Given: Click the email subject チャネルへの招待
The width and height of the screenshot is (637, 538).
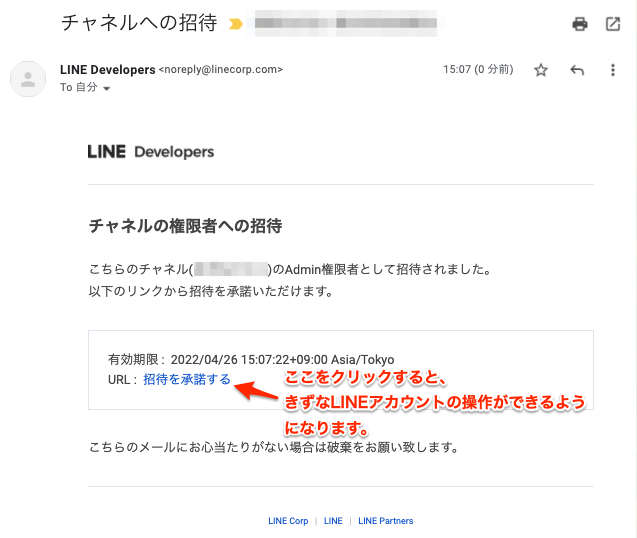Looking at the screenshot, I should pyautogui.click(x=141, y=23).
